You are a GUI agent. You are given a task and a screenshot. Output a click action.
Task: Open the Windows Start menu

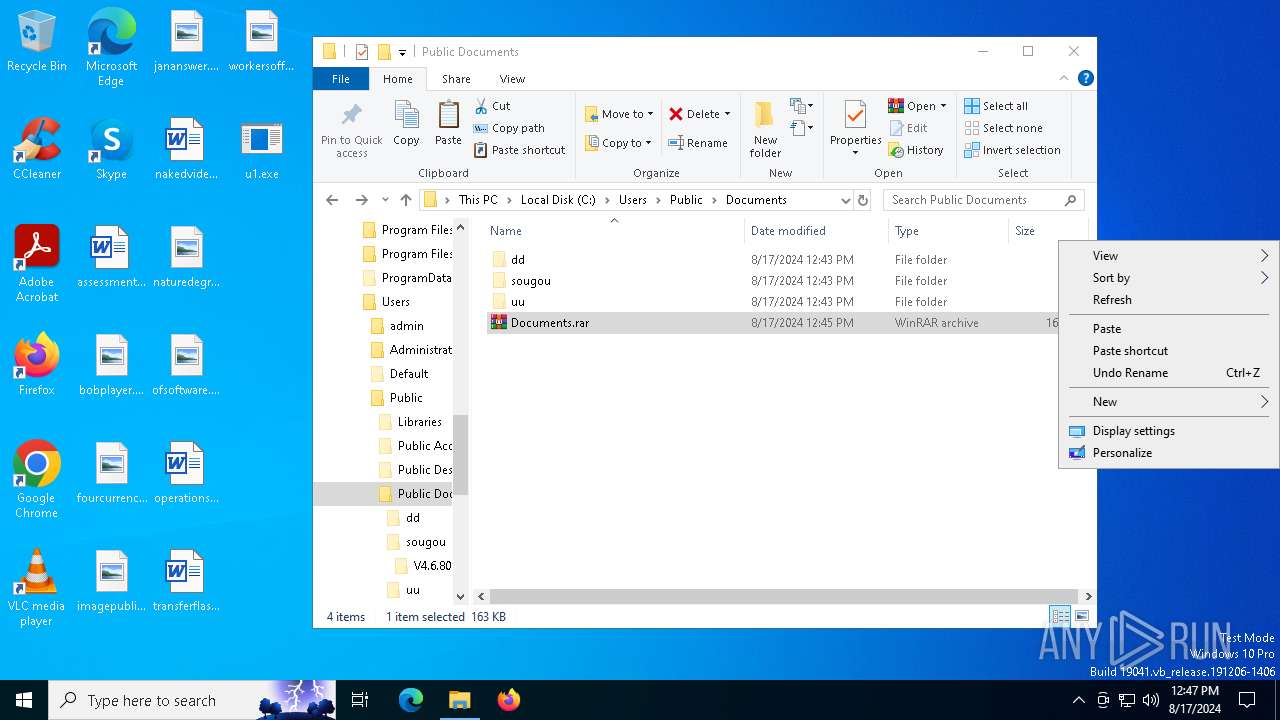coord(24,700)
